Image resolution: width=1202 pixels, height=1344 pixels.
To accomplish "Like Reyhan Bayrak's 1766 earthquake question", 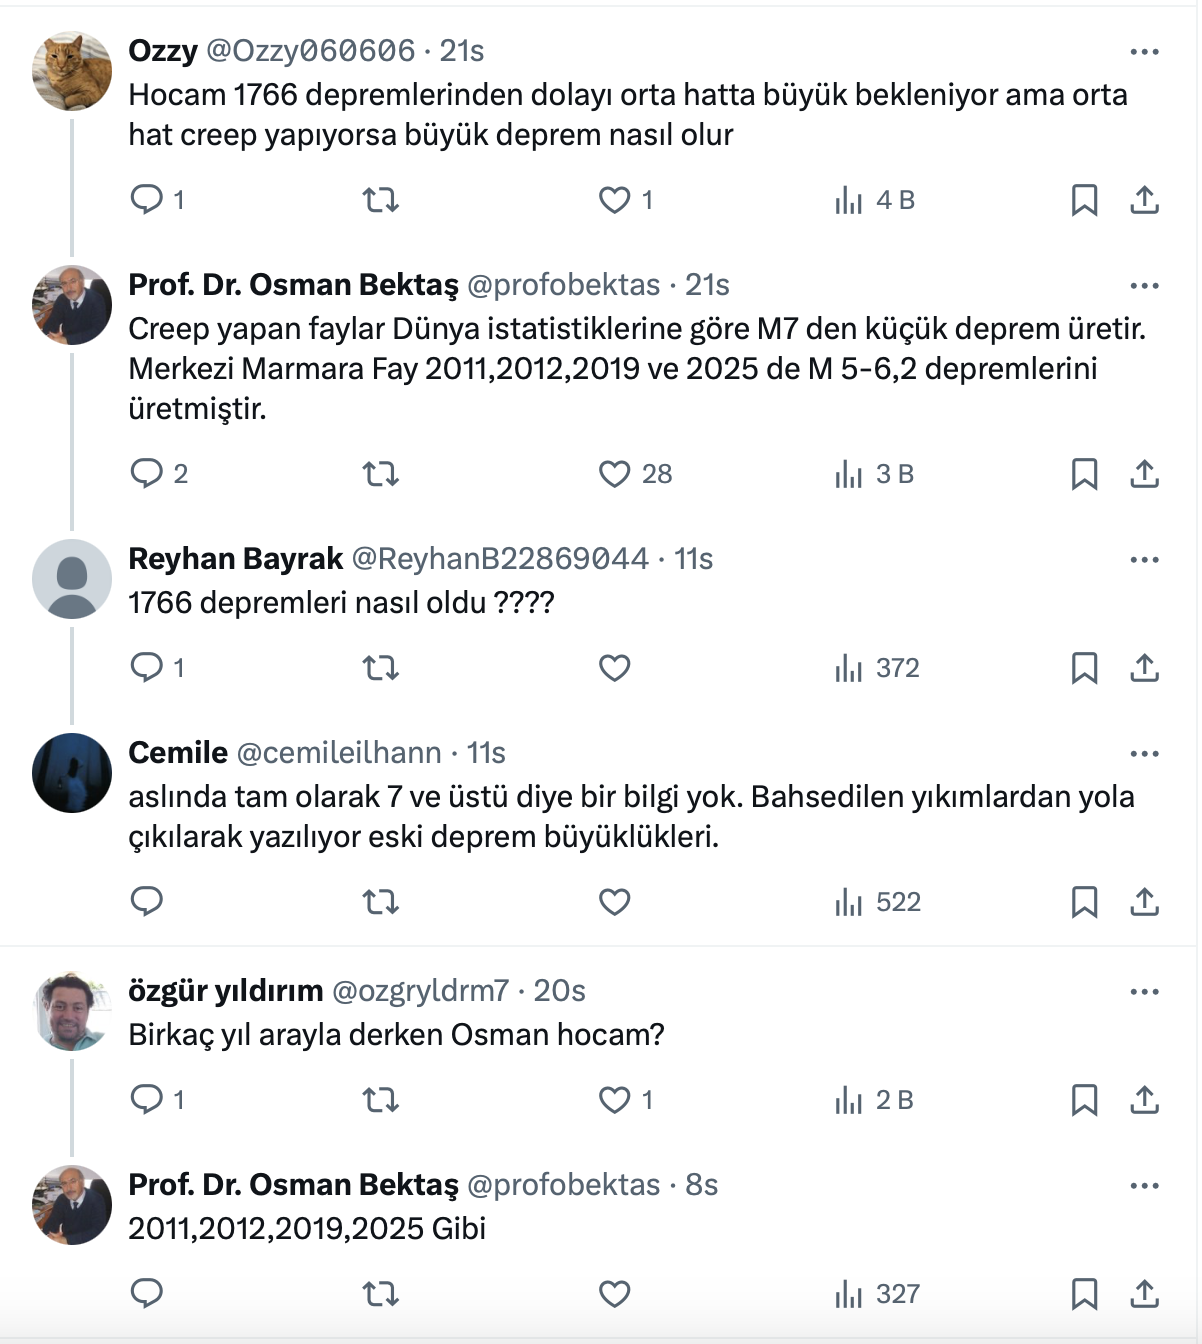I will click(614, 668).
